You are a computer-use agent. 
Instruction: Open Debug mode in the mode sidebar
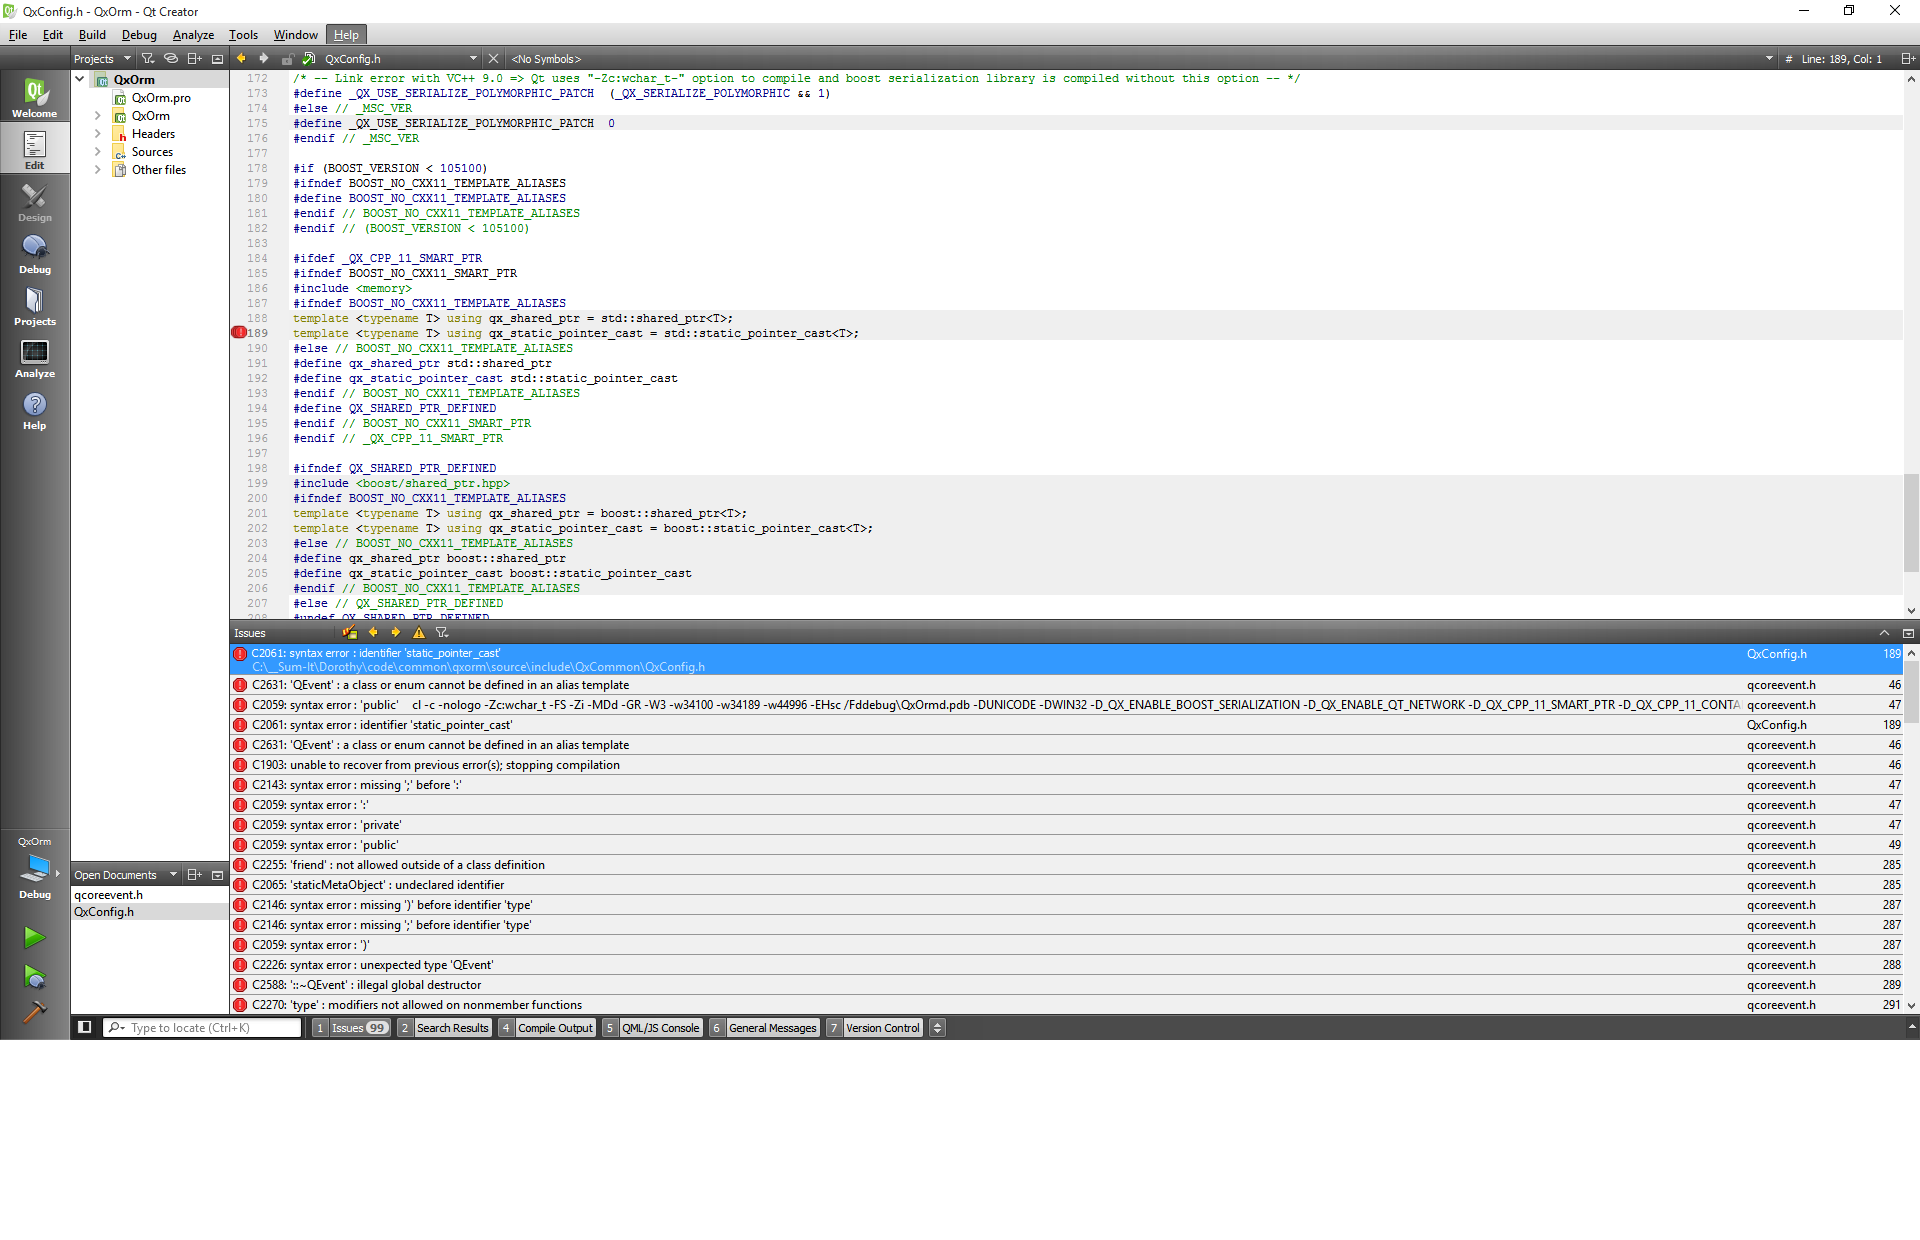pyautogui.click(x=35, y=253)
